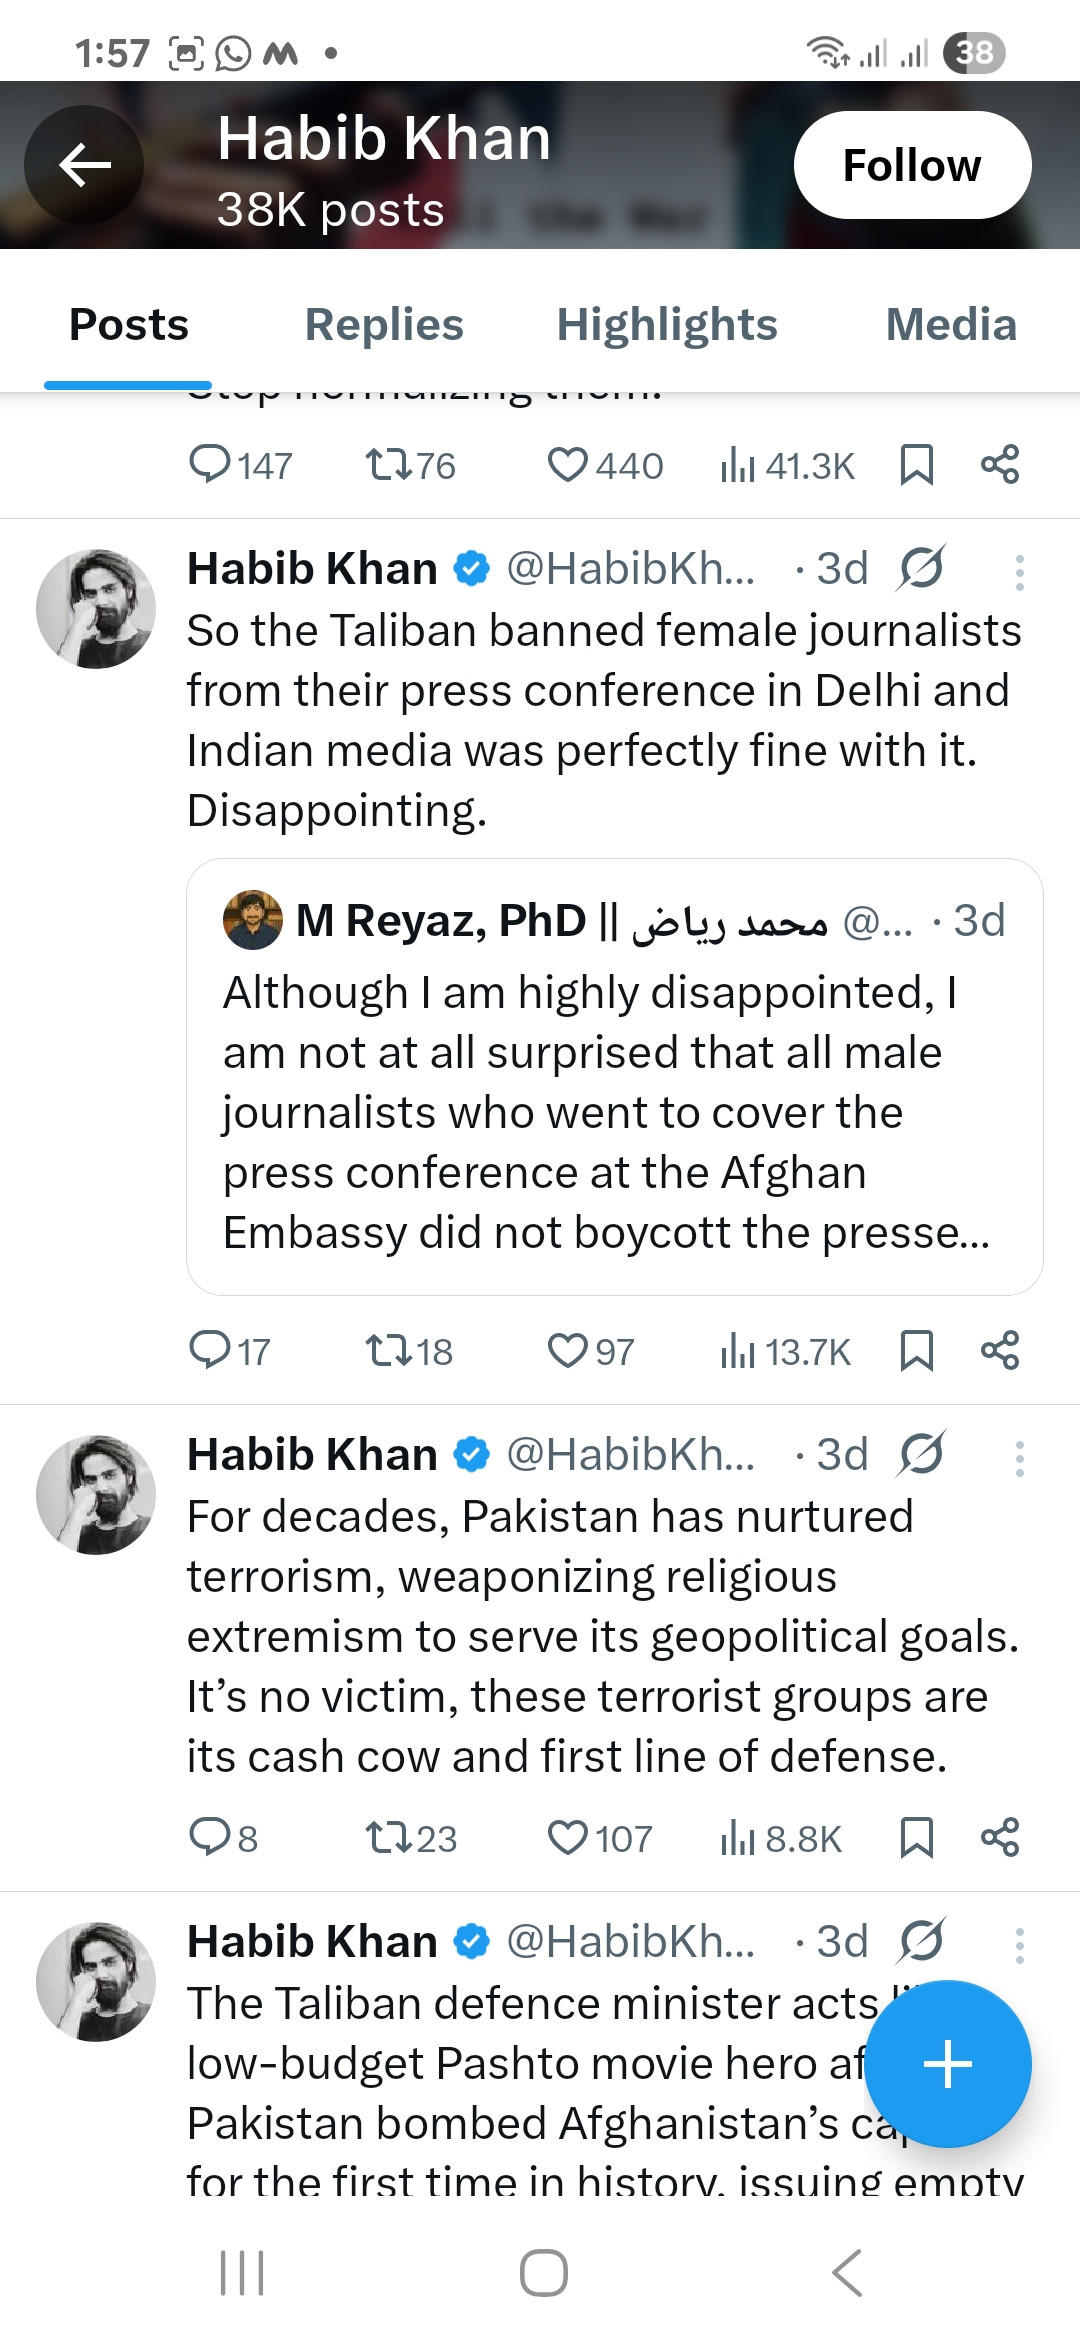Image resolution: width=1080 pixels, height=2340 pixels.
Task: Switch to the Replies tab
Action: coord(384,325)
